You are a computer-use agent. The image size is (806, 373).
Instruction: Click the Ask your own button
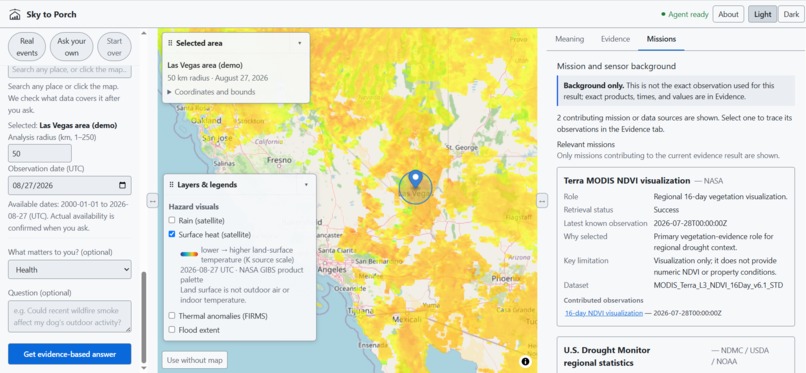pos(71,47)
